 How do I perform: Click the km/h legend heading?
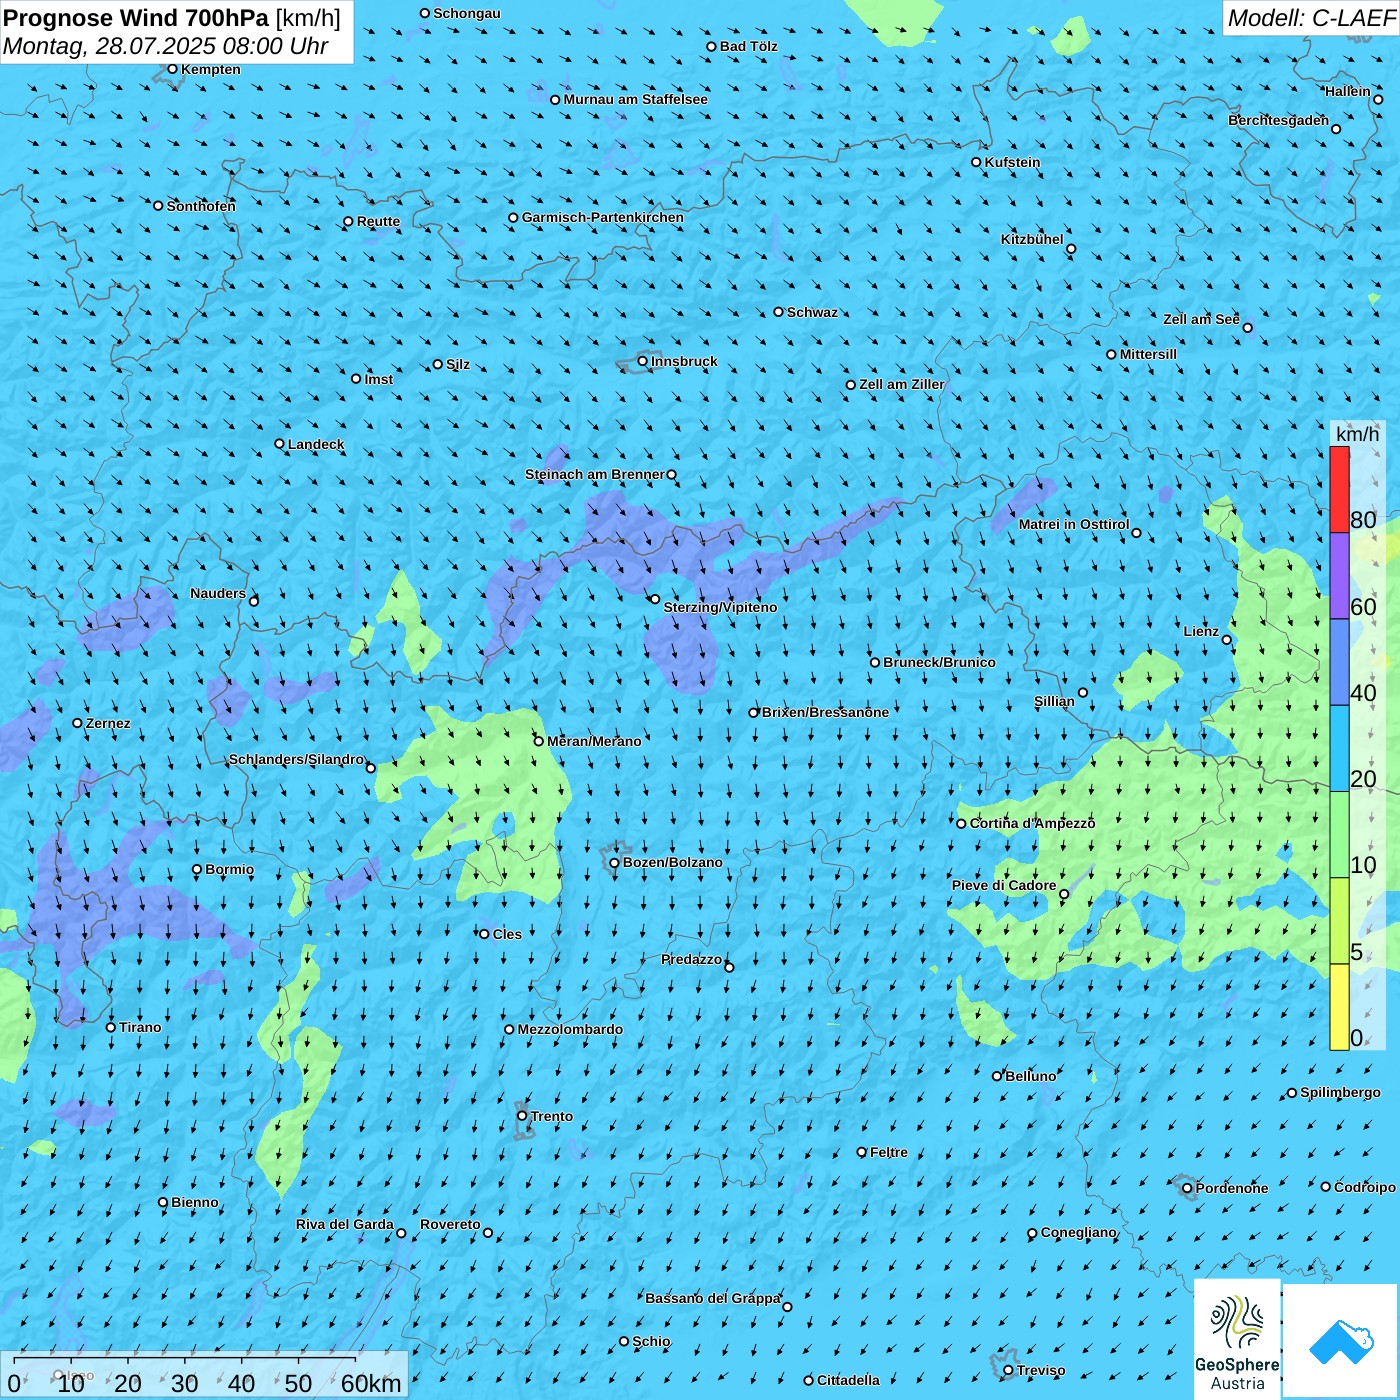(1358, 434)
